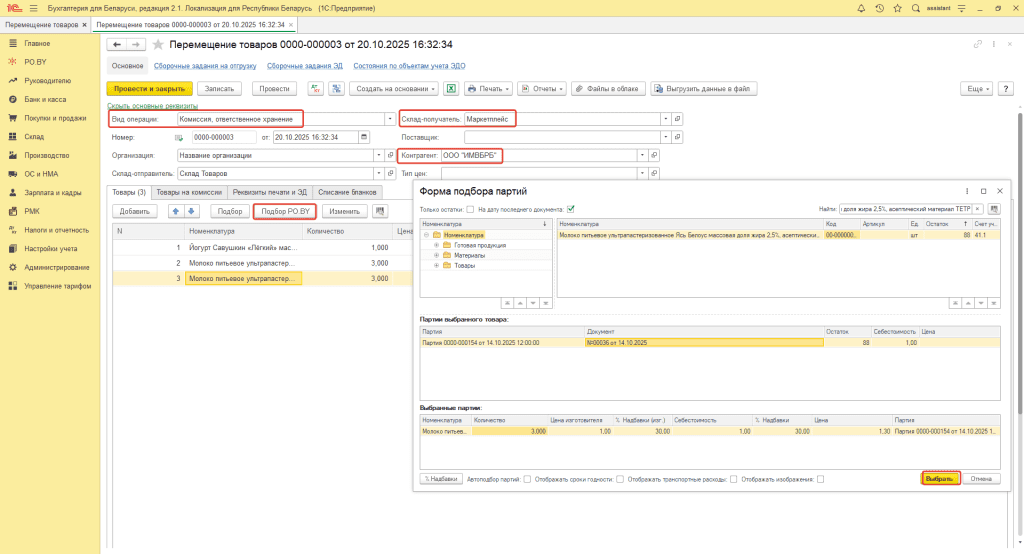Viewport: 1024px width, 554px height.
Task: Expand the 'Готовая продукция' folder
Action: 436,245
